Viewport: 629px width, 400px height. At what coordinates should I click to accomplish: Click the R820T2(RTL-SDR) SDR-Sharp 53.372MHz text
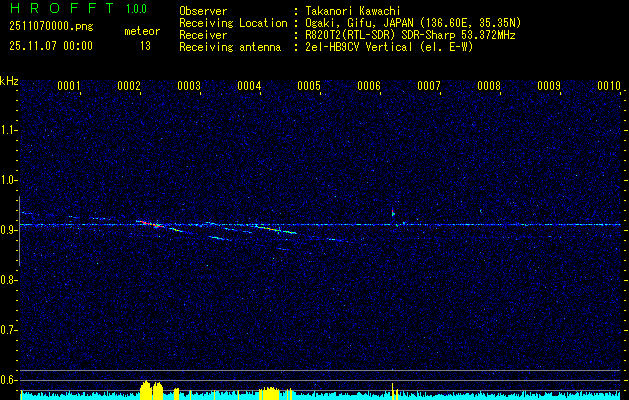click(x=410, y=35)
